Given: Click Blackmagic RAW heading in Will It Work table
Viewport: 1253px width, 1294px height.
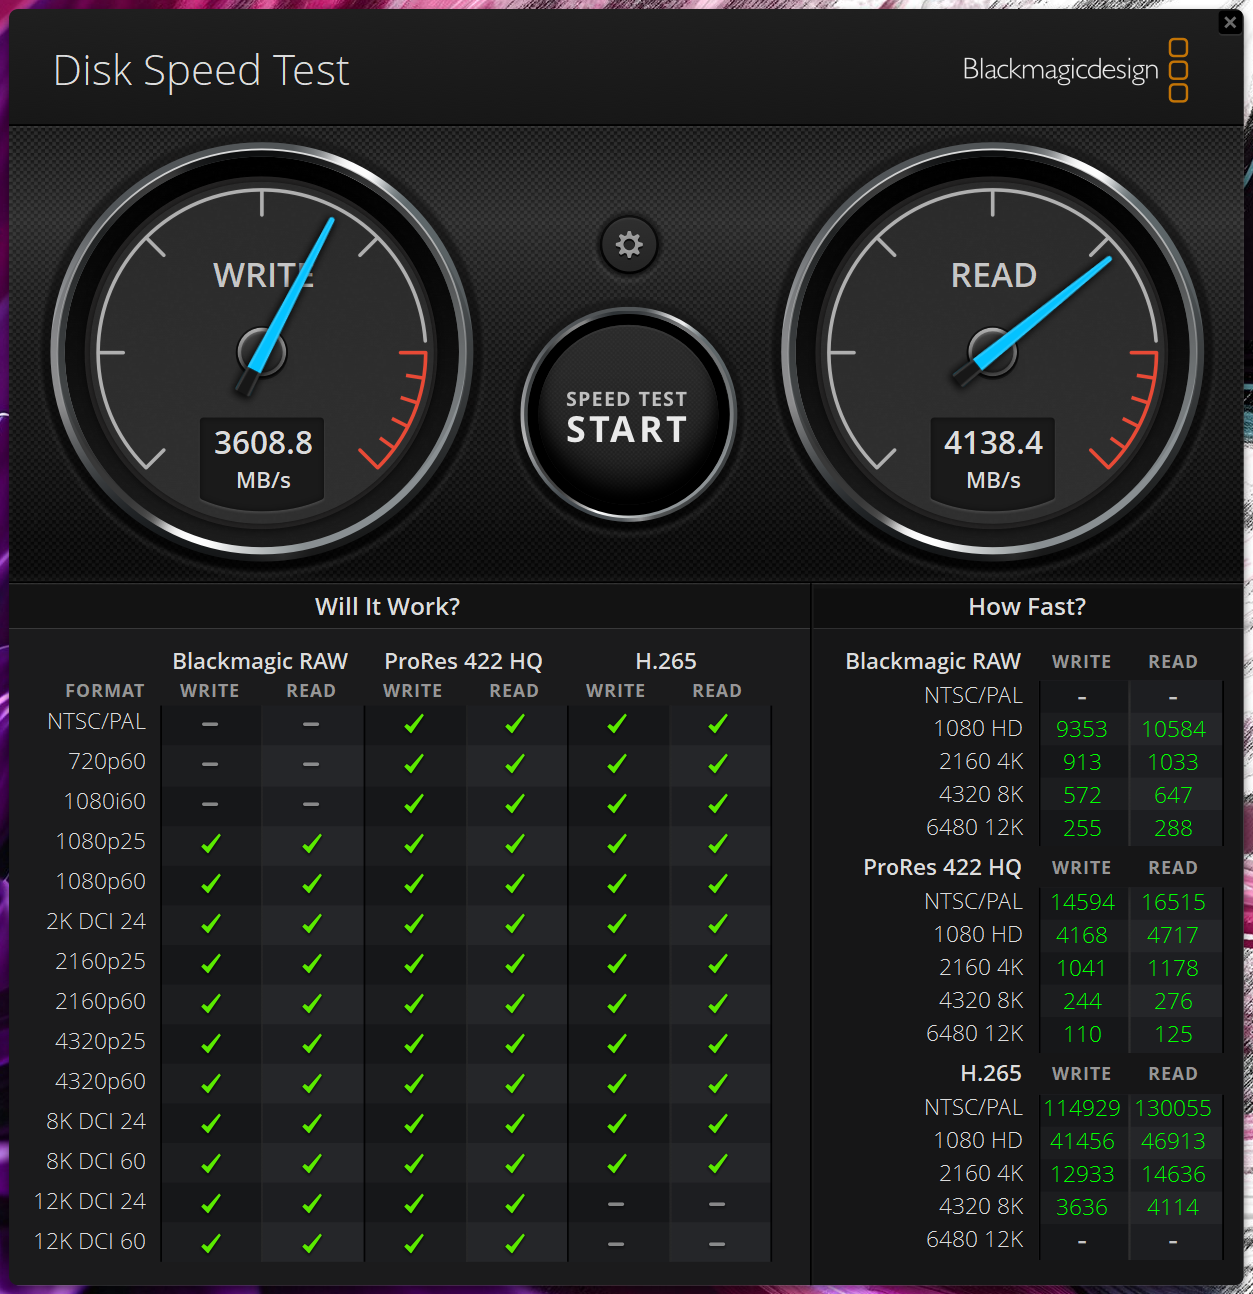Looking at the screenshot, I should click(x=260, y=661).
